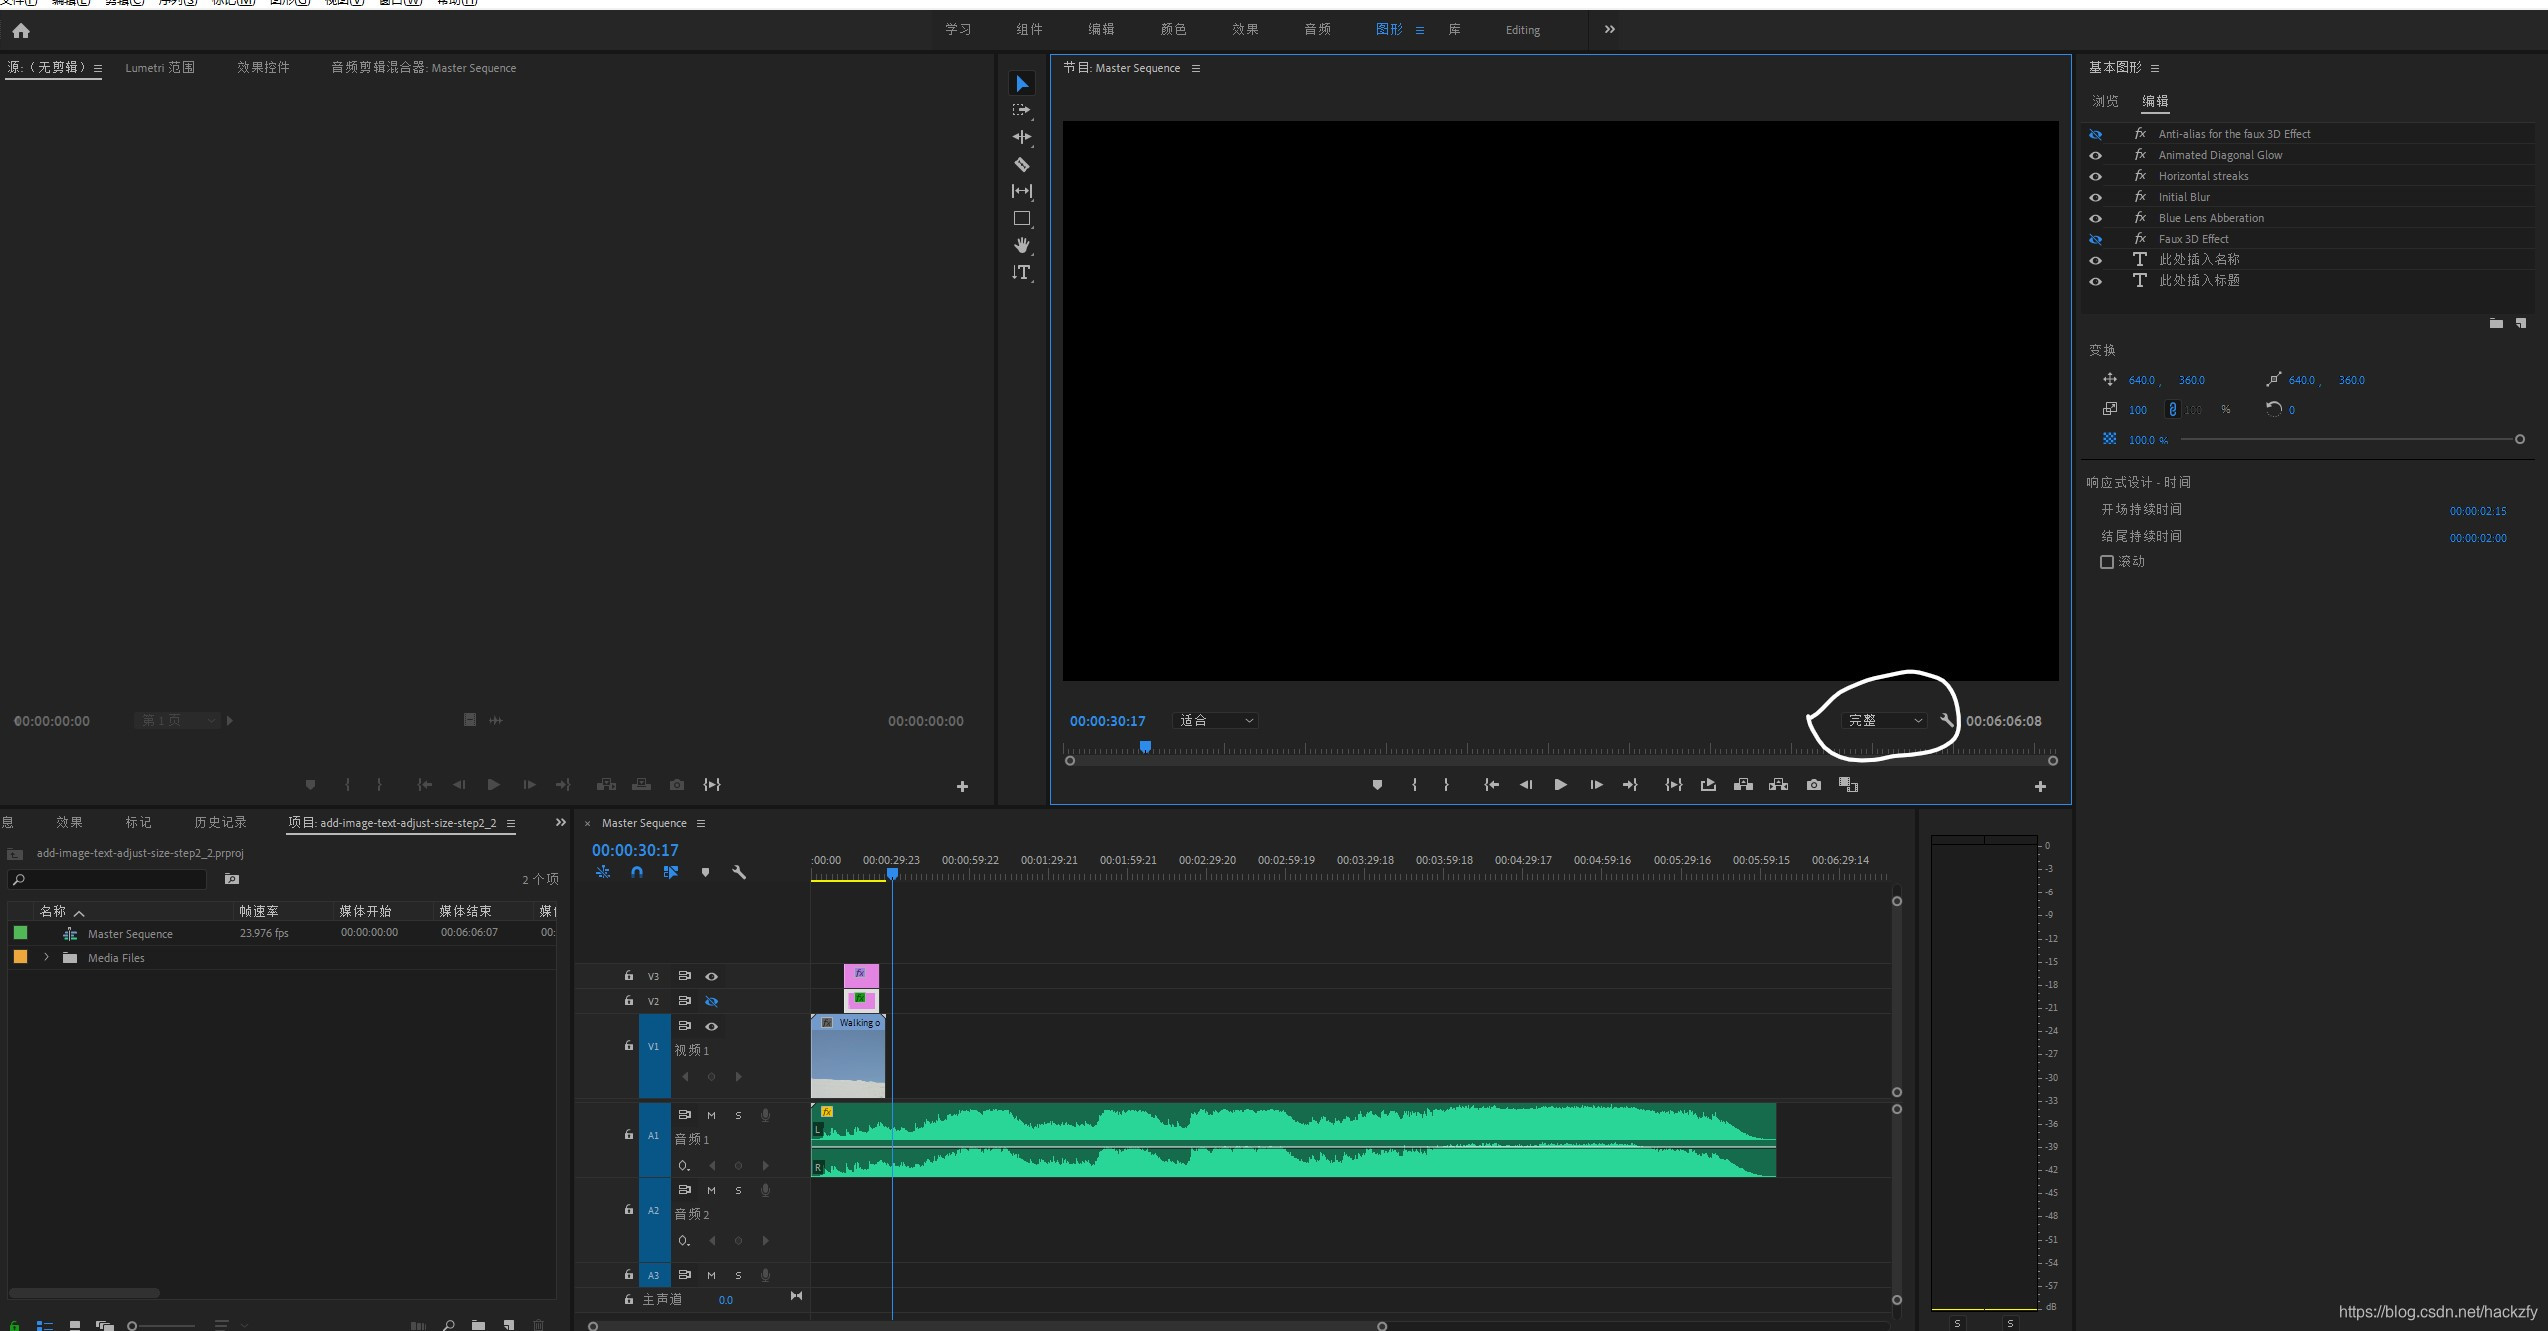
Task: Enable the 滚动 checkbox
Action: [x=2107, y=562]
